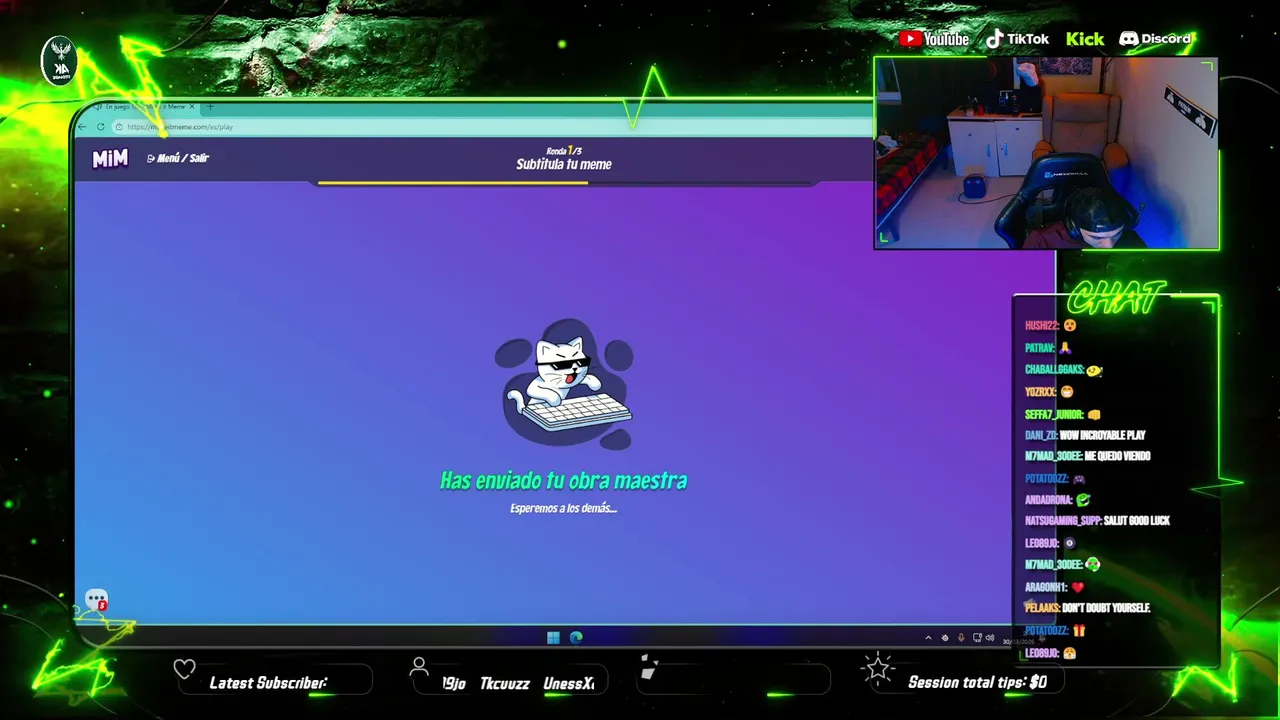The height and width of the screenshot is (720, 1280).
Task: Click SEFFA7_JUNIOR's chat message
Action: point(1063,414)
